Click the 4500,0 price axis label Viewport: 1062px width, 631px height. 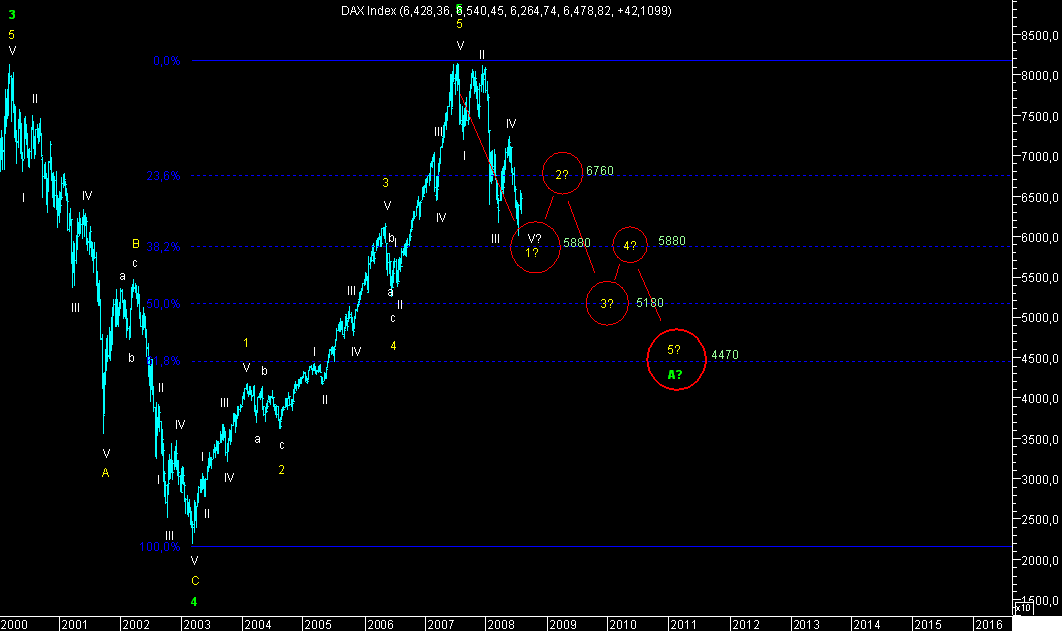coord(1040,359)
